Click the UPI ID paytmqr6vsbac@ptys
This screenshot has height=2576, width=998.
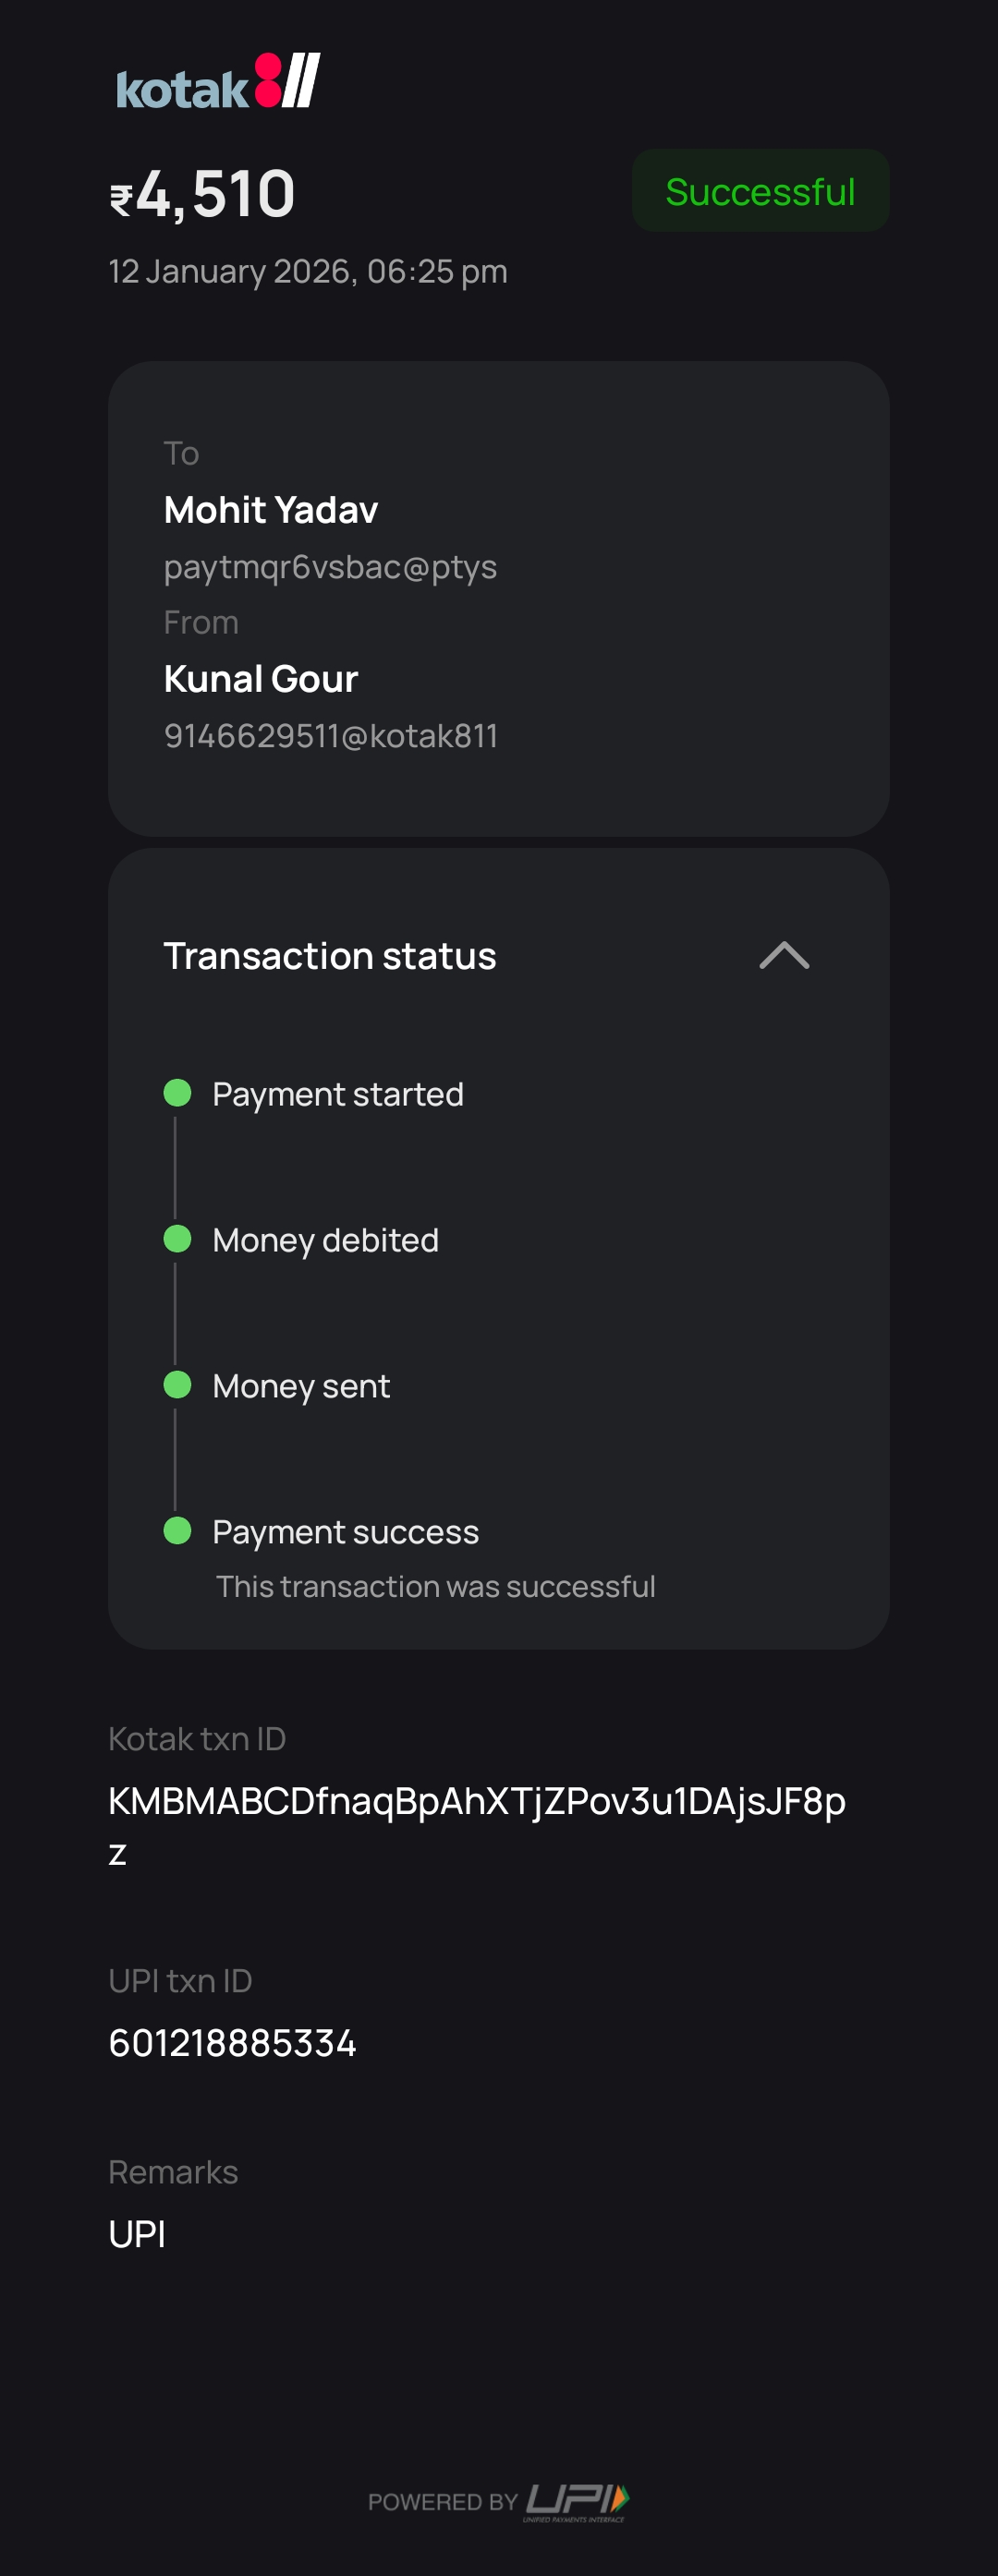[x=330, y=567]
